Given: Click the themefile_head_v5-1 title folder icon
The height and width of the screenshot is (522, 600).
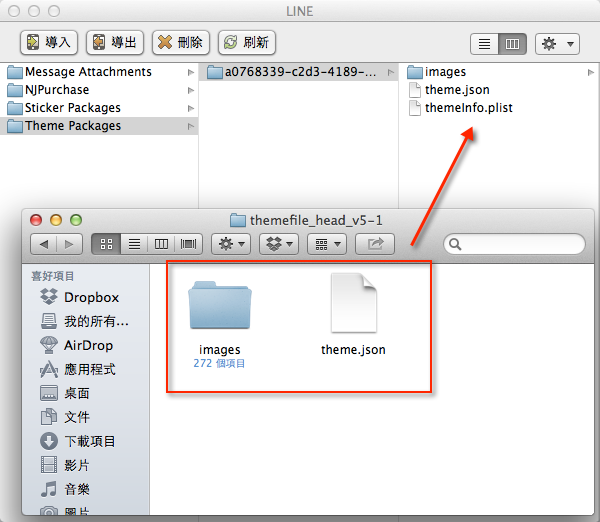Looking at the screenshot, I should click(x=238, y=220).
